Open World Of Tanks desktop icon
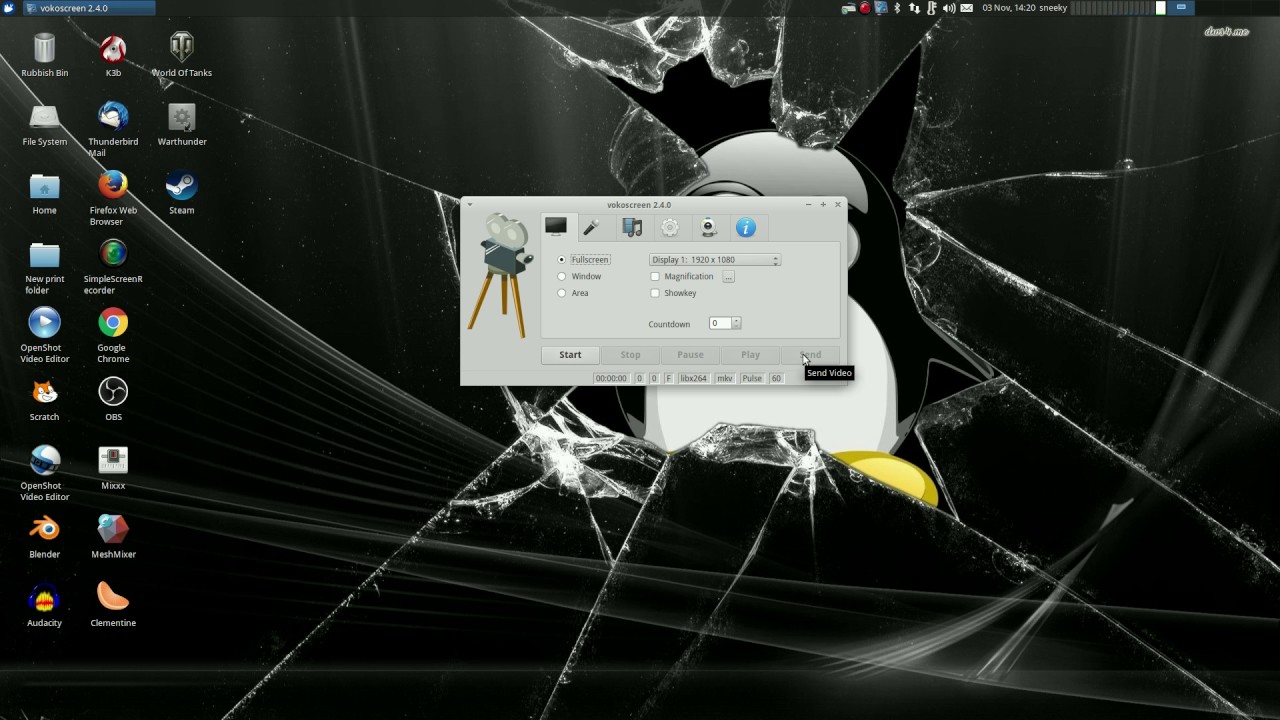The image size is (1280, 720). click(x=181, y=55)
